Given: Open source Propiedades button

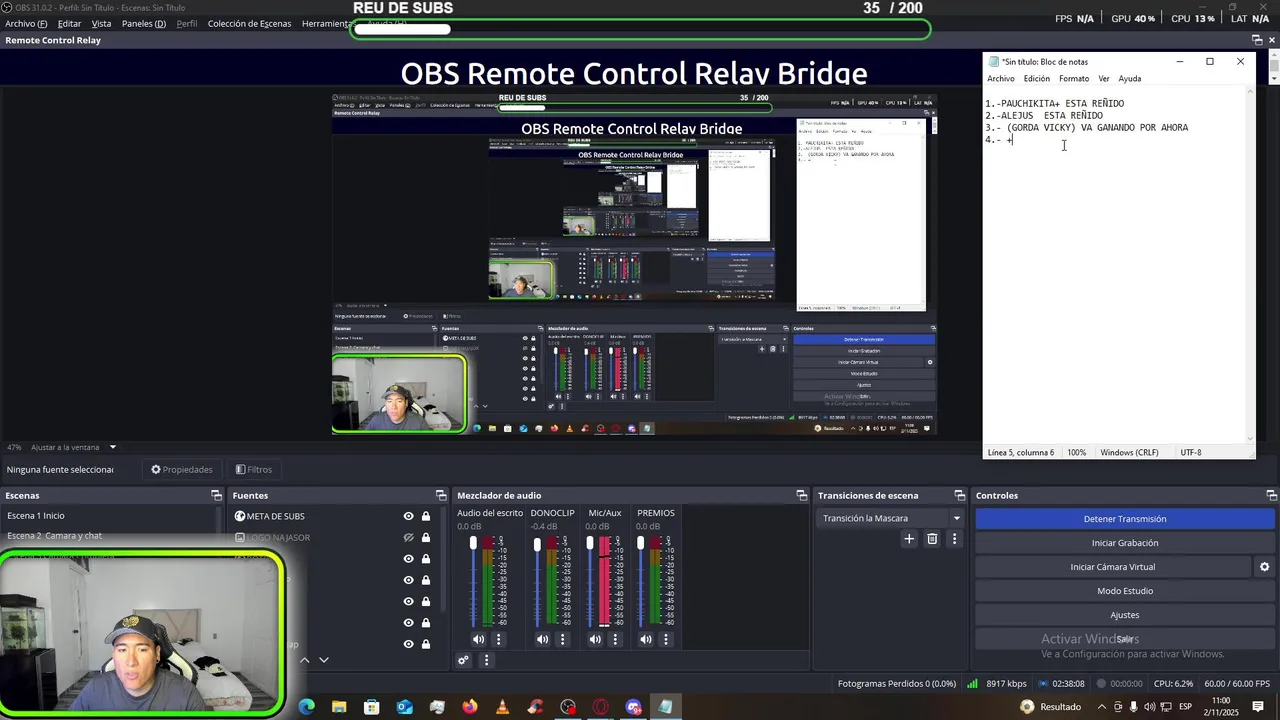Looking at the screenshot, I should click(182, 470).
